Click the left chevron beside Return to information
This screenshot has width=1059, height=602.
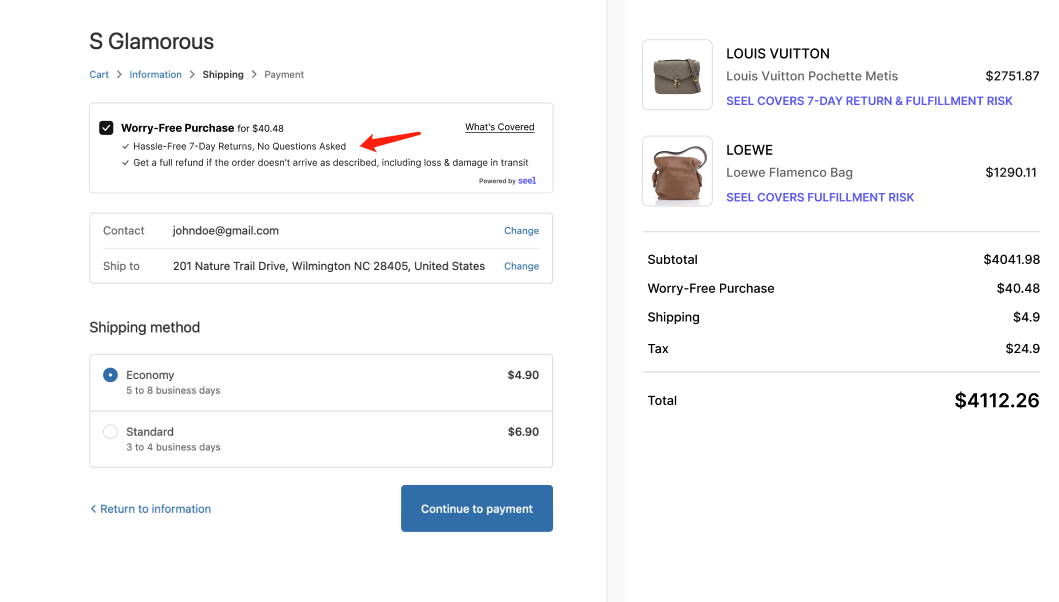[93, 509]
